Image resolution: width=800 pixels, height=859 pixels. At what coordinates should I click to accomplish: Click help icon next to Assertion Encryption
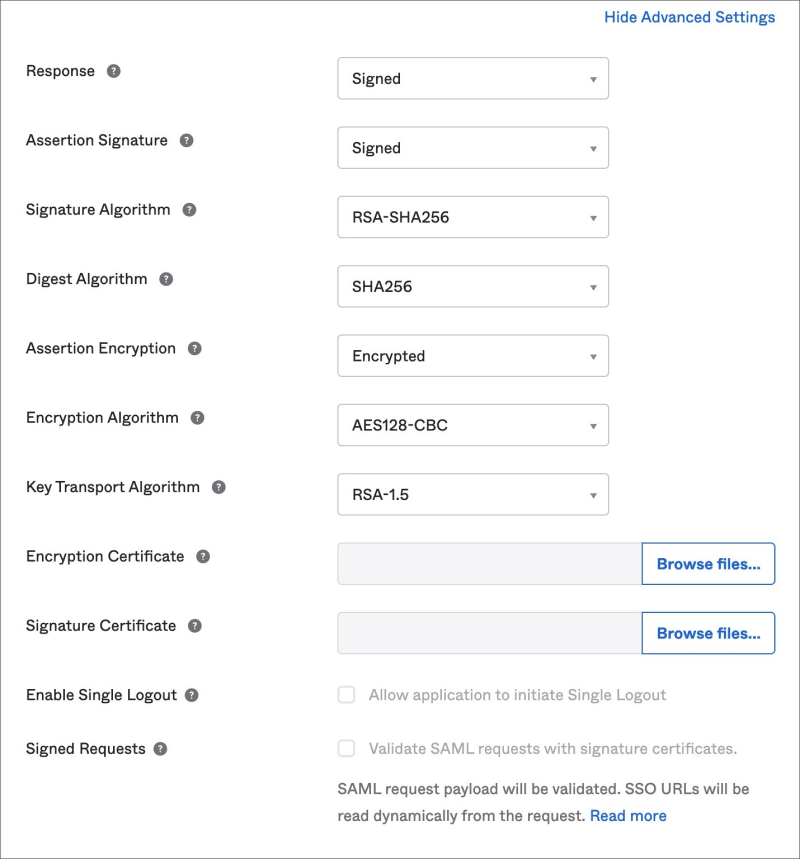click(x=194, y=349)
